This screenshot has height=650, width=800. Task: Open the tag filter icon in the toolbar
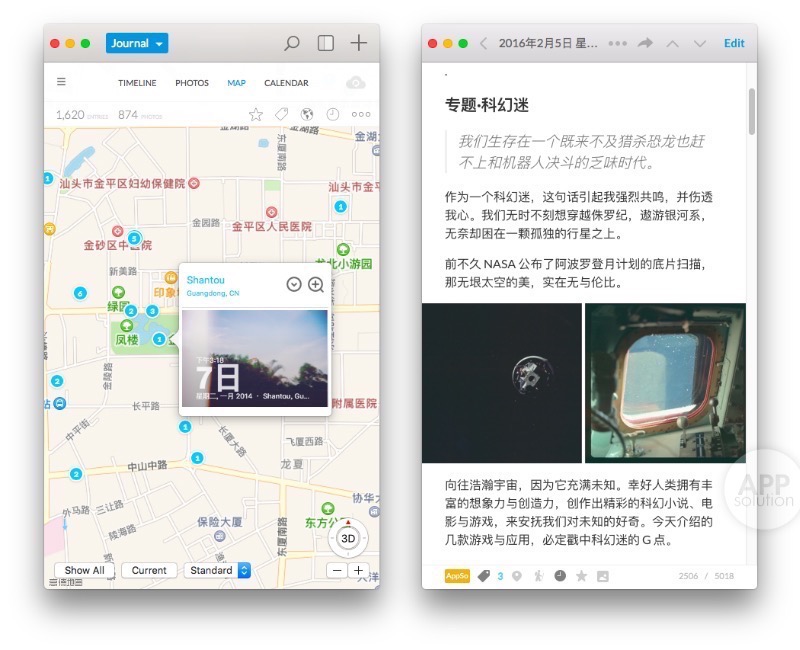click(x=281, y=114)
